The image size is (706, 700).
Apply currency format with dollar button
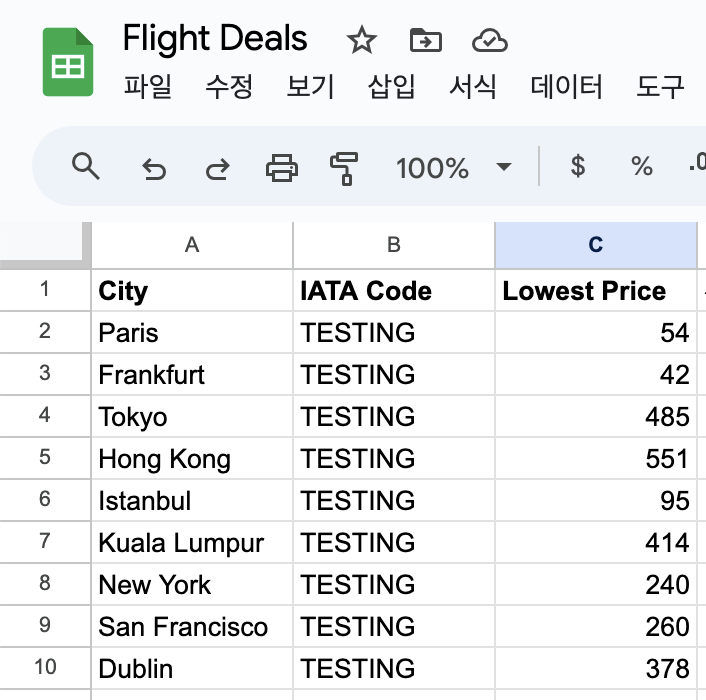coord(577,167)
